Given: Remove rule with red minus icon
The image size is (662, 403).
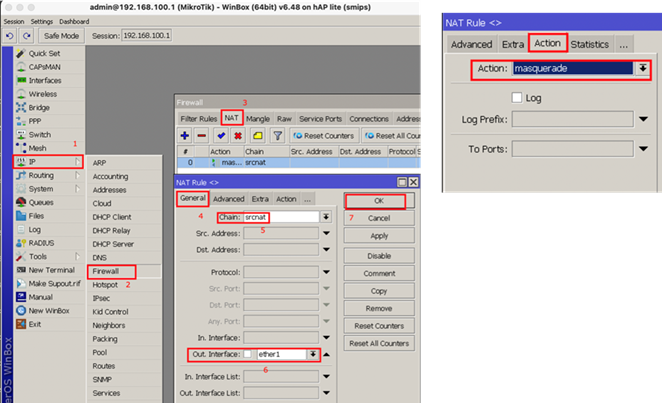Looking at the screenshot, I should [x=202, y=135].
